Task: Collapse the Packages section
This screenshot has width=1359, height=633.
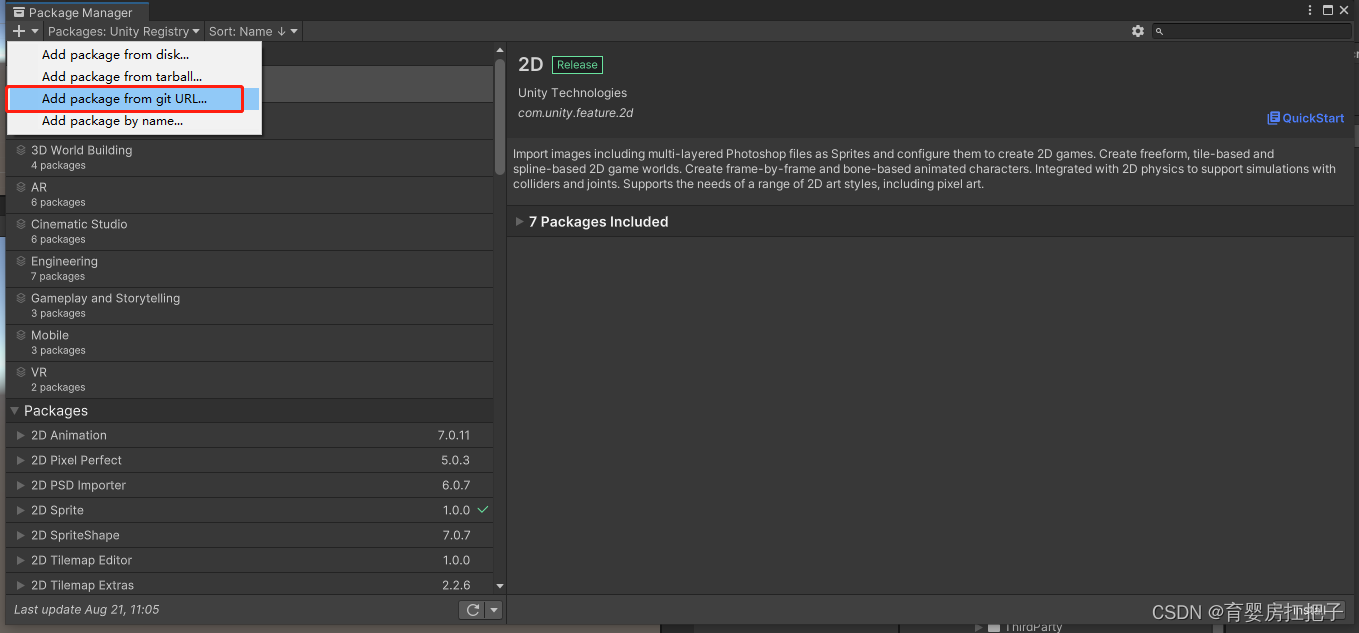Action: [x=13, y=411]
